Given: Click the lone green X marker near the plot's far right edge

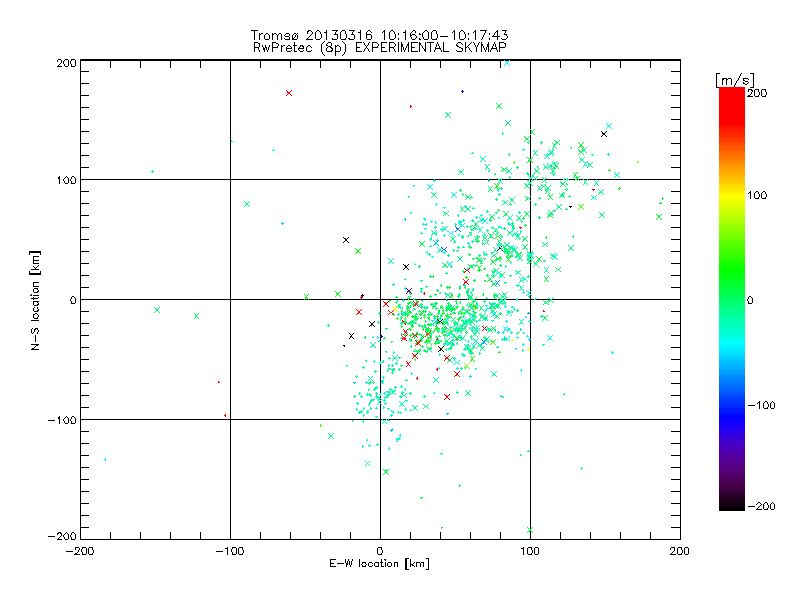Looking at the screenshot, I should pyautogui.click(x=659, y=217).
